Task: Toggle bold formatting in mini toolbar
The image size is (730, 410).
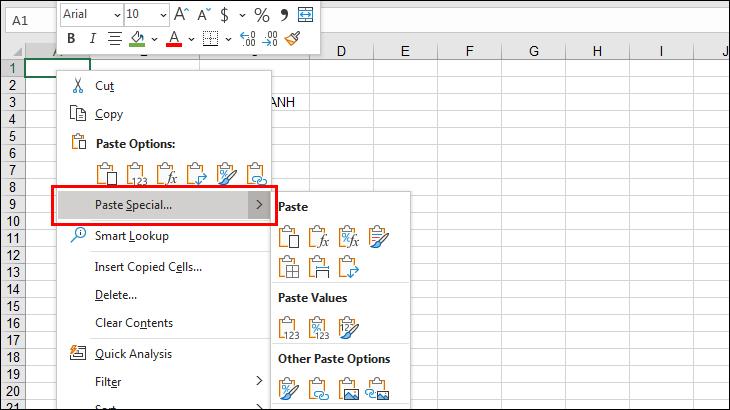Action: click(x=71, y=39)
